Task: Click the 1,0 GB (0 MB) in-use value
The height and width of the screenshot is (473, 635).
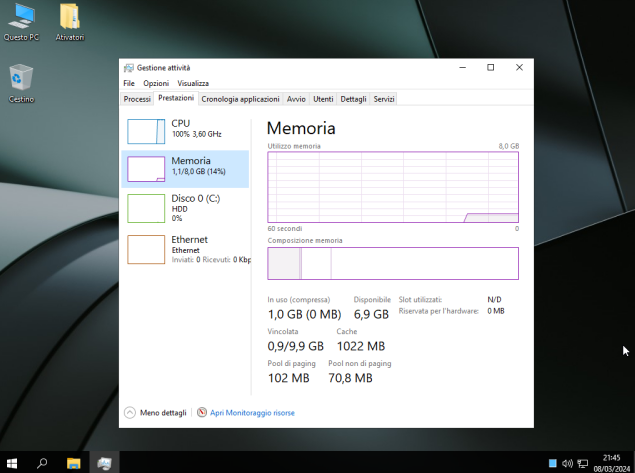Action: (x=305, y=314)
